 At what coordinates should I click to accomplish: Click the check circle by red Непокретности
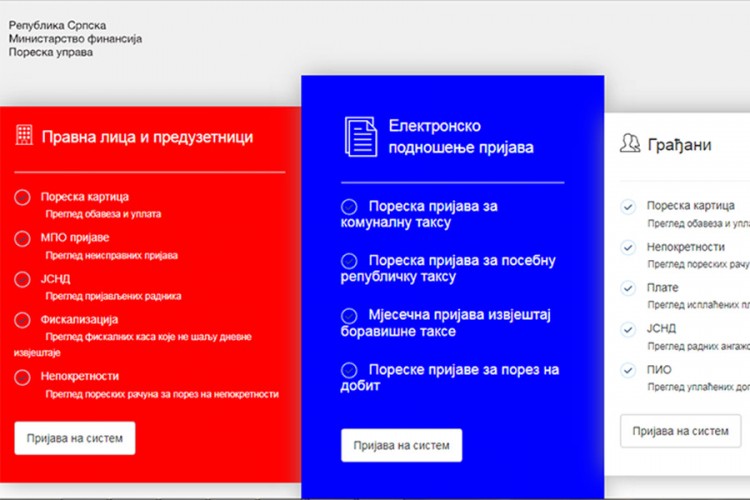click(x=22, y=377)
